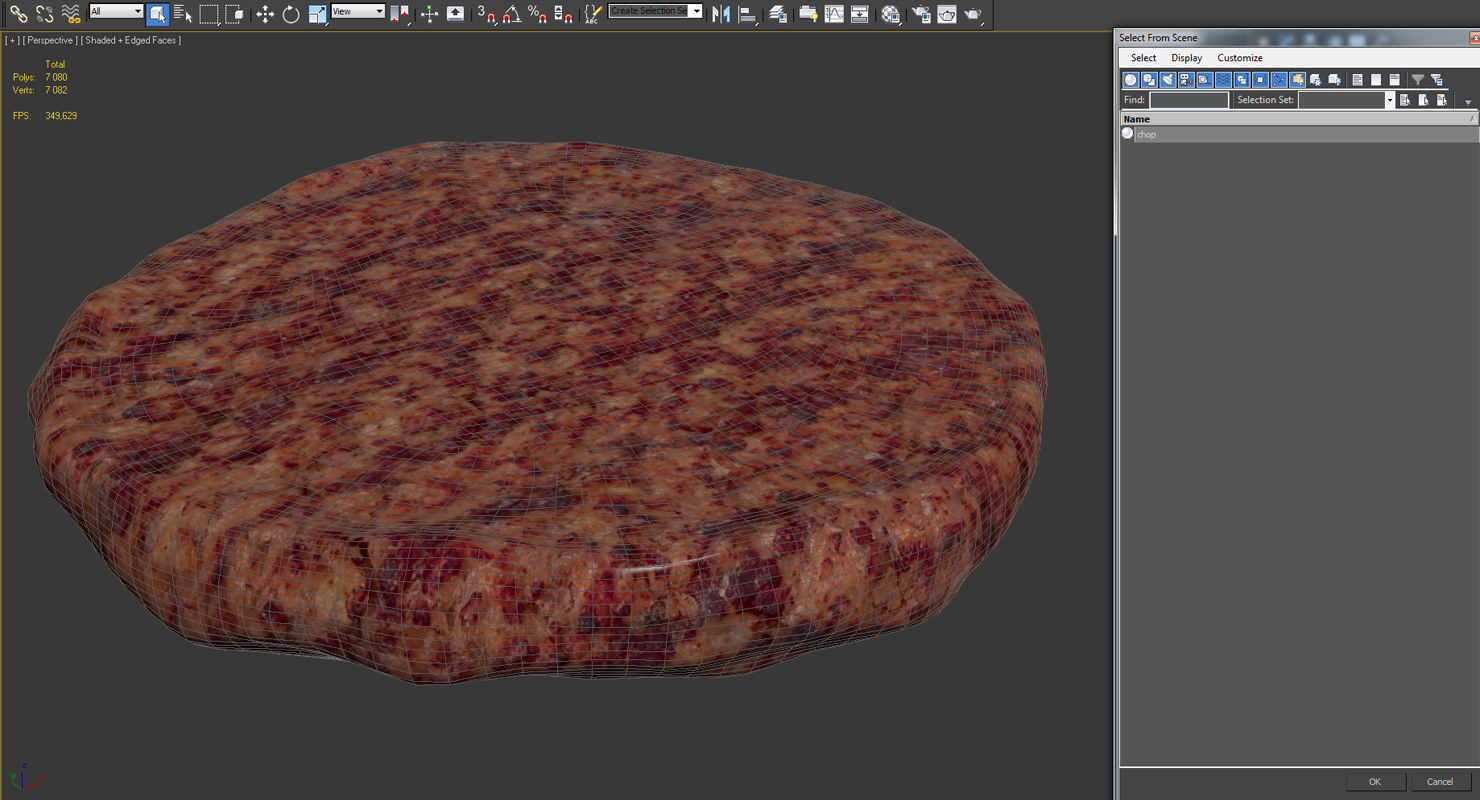Toggle Keyboard Shortcut Override

pos(455,14)
